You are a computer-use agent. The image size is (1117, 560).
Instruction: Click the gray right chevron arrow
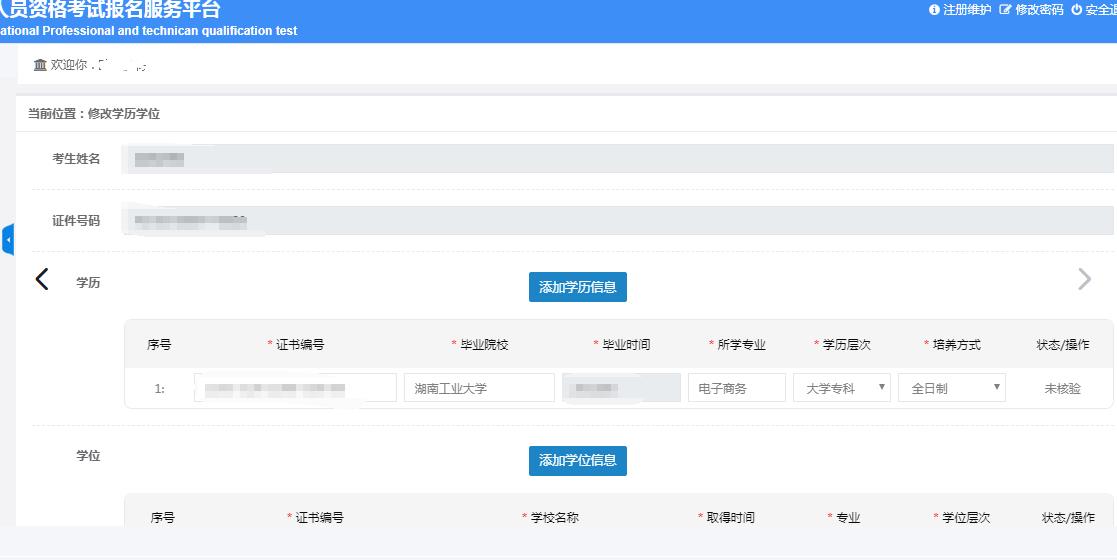[1084, 279]
